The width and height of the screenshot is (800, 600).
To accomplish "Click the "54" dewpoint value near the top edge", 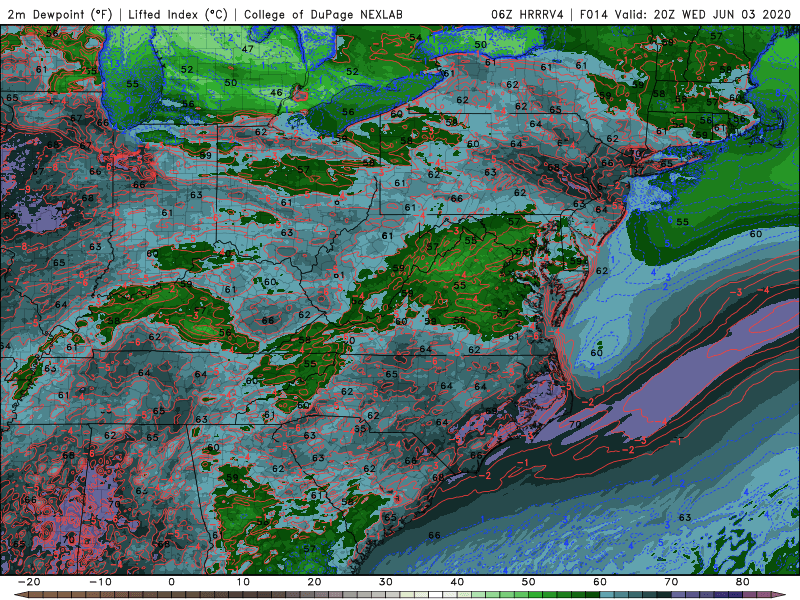I will pyautogui.click(x=415, y=37).
